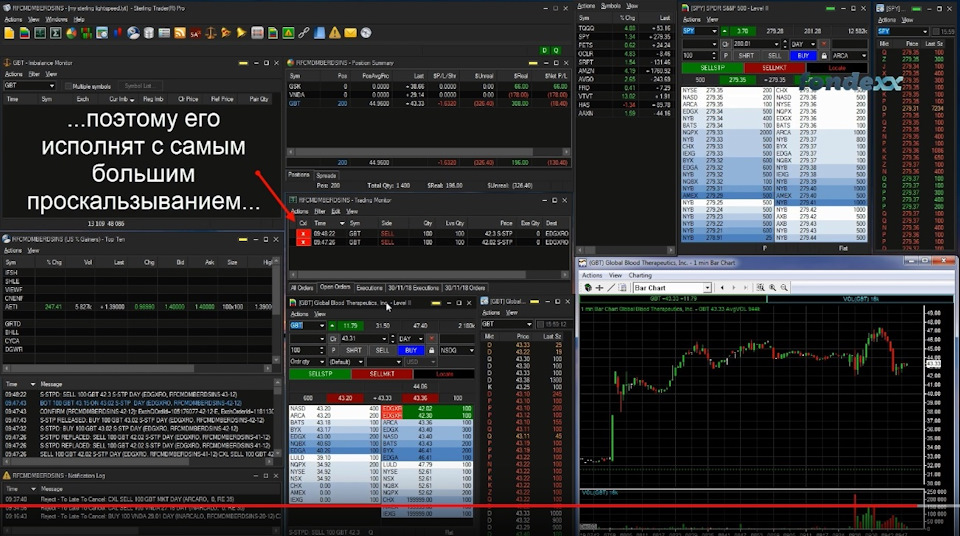960x536 pixels.
Task: Click the plain yellow warning triangle toolbar icon
Action: (335, 33)
